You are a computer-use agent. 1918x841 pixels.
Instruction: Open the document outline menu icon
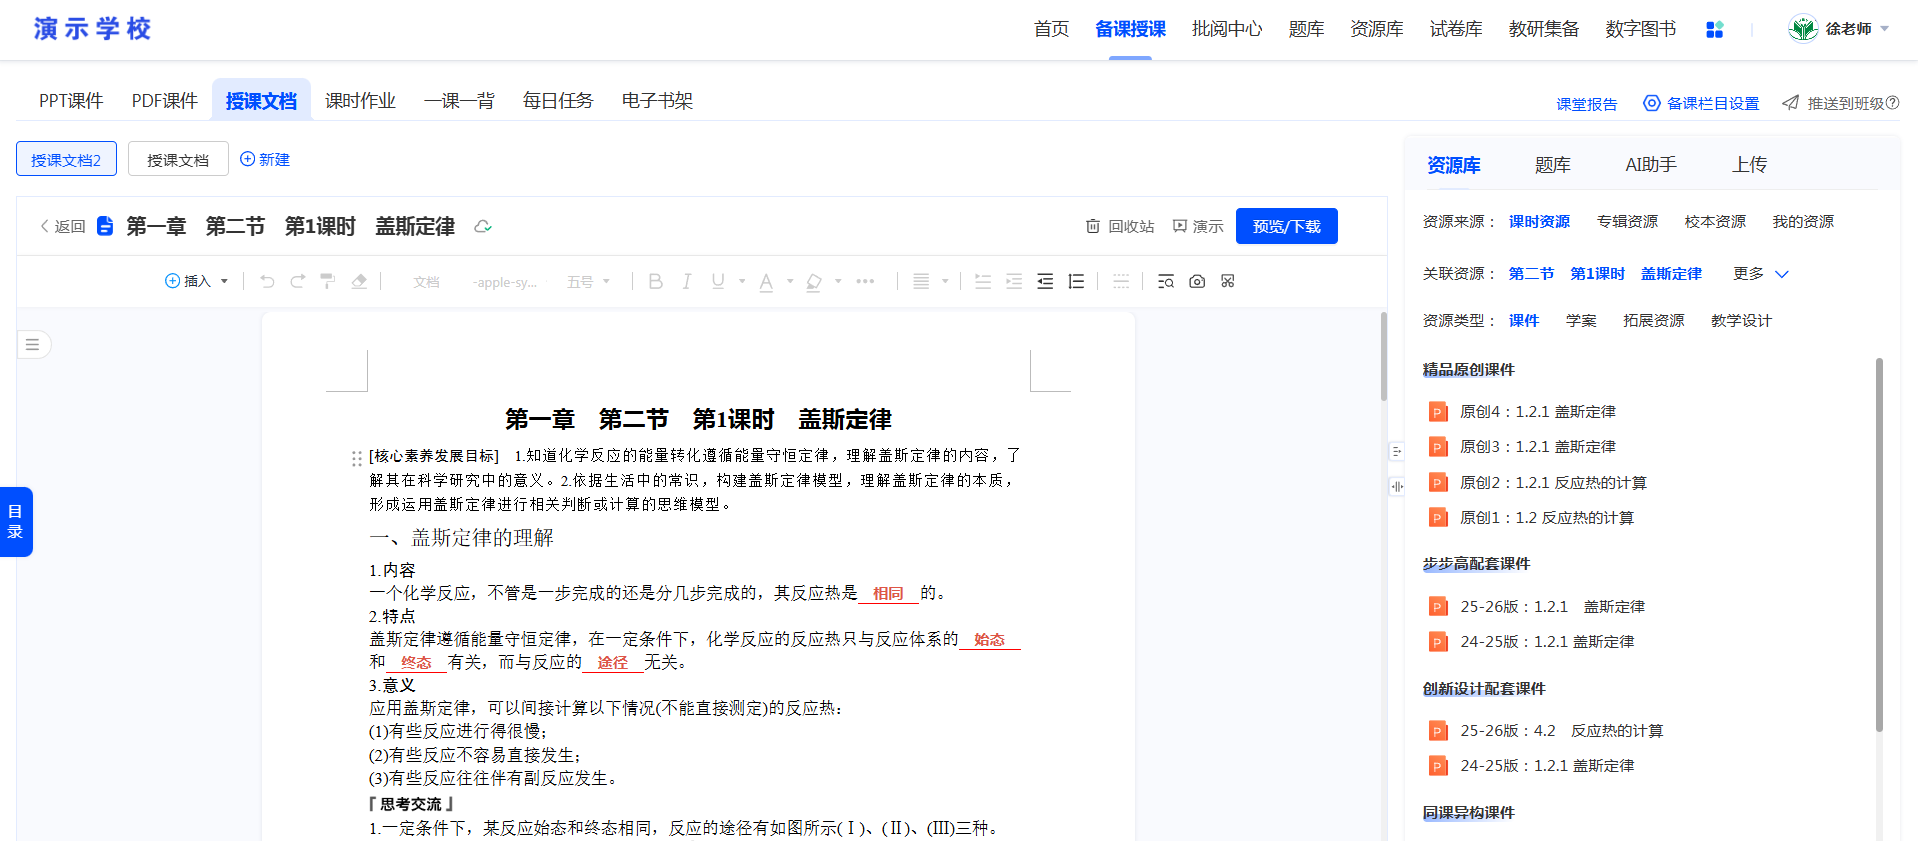[x=32, y=344]
